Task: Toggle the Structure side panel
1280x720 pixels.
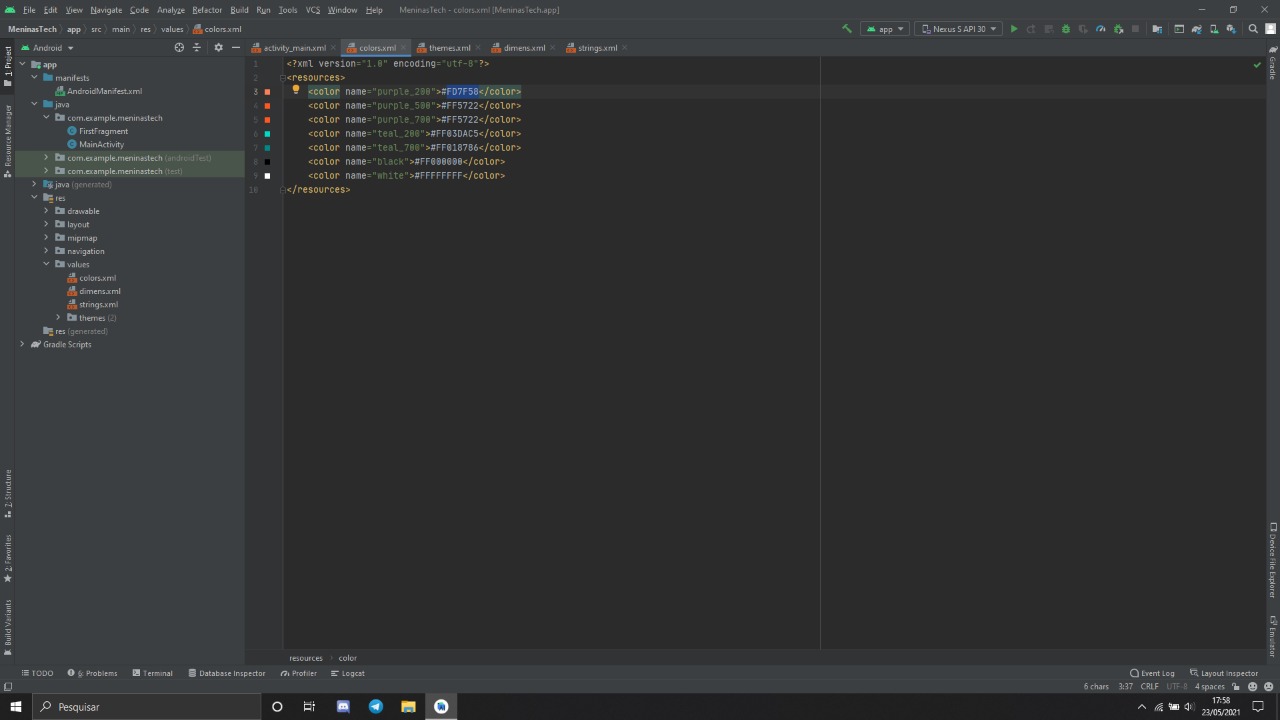Action: tap(8, 494)
